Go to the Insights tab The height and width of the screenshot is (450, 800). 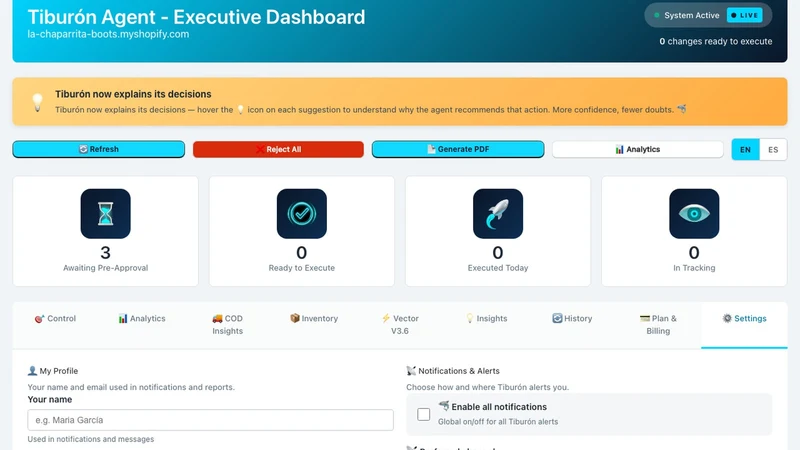(x=486, y=324)
